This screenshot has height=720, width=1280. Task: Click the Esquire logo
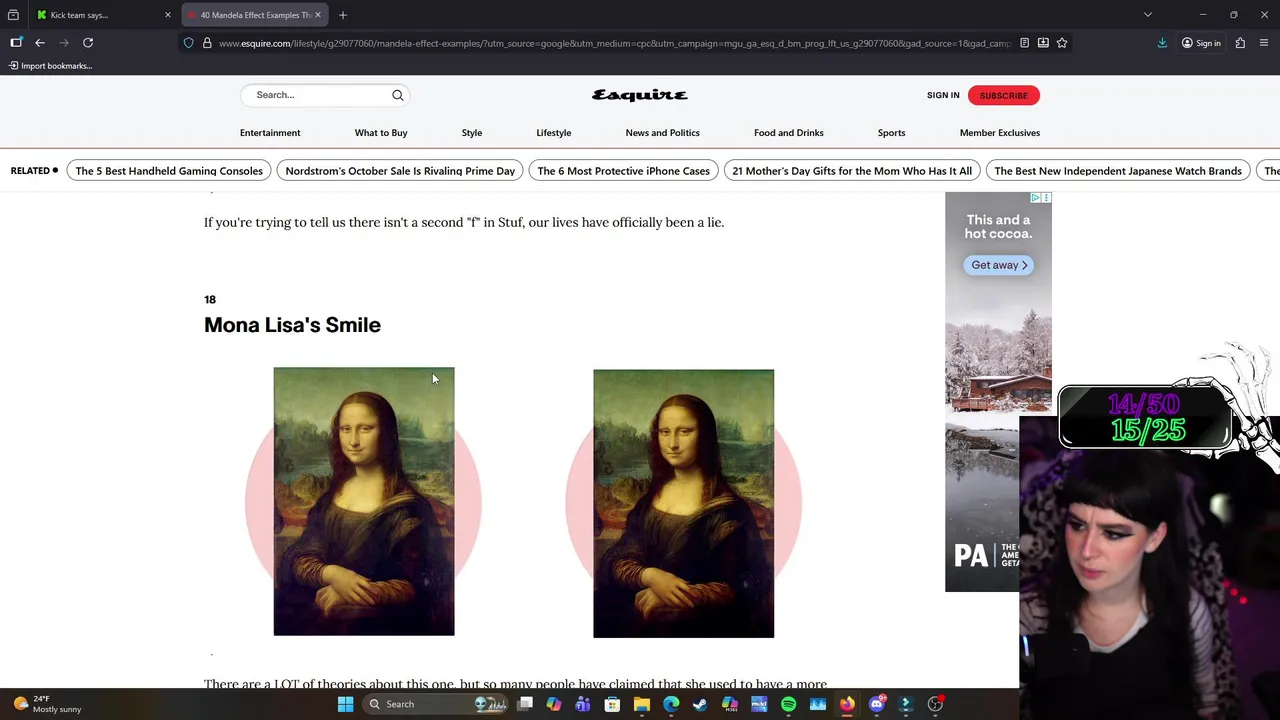[x=640, y=95]
